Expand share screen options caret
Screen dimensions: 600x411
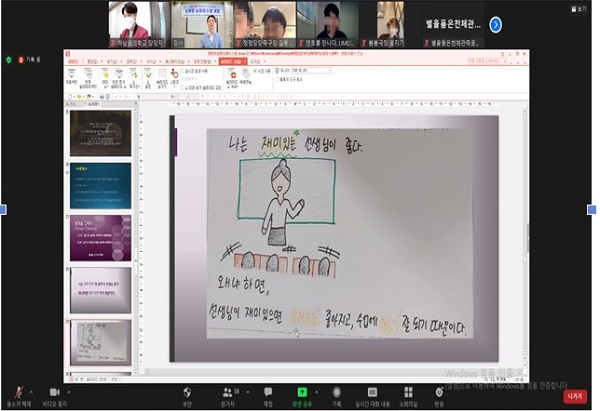tap(316, 392)
